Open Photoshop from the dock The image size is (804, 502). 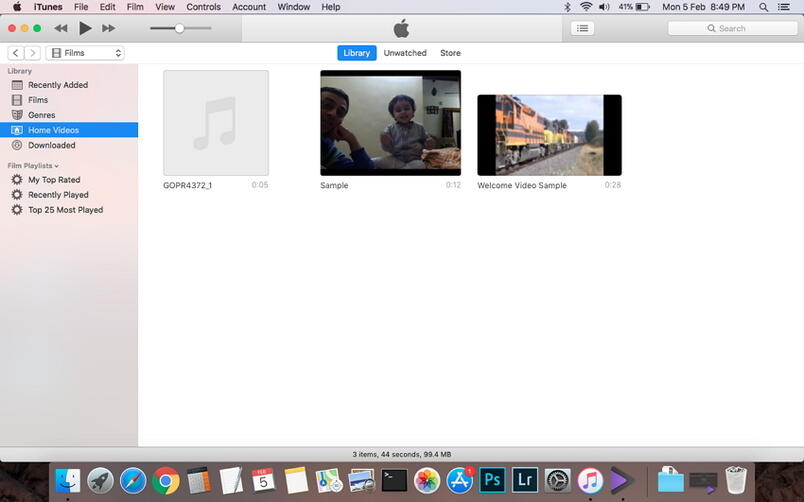[x=492, y=480]
